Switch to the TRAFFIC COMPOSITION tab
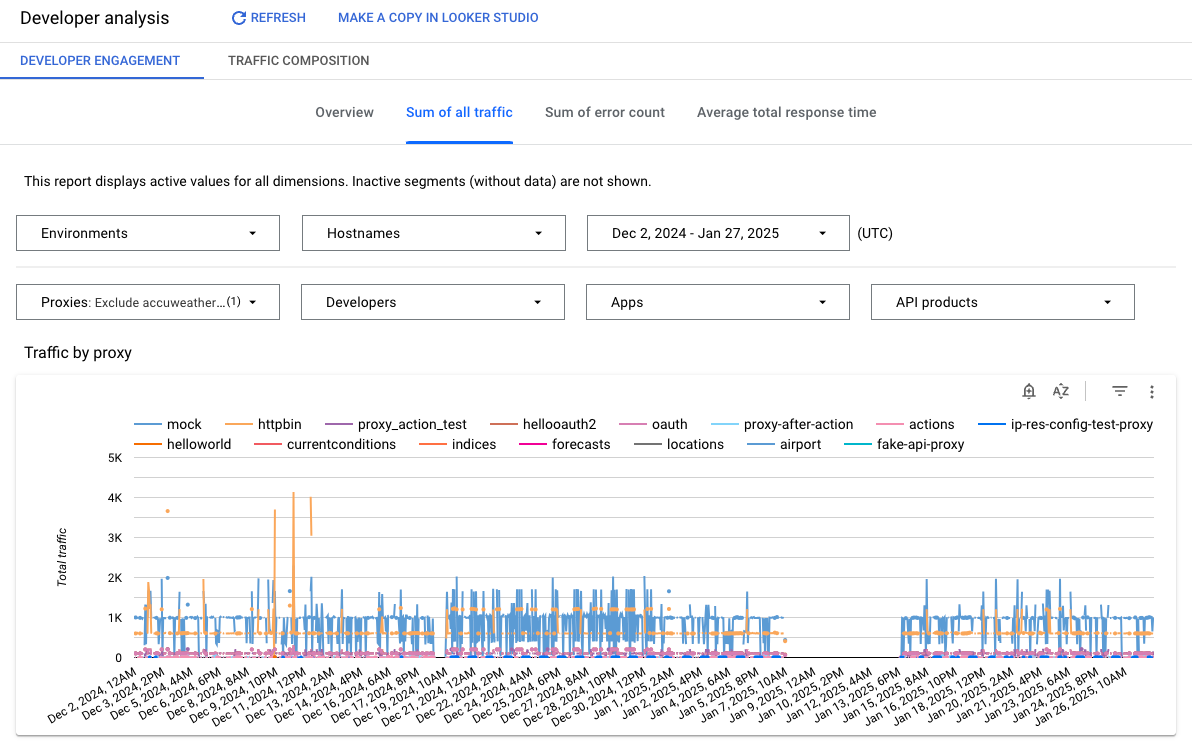This screenshot has width=1192, height=751. pos(298,60)
